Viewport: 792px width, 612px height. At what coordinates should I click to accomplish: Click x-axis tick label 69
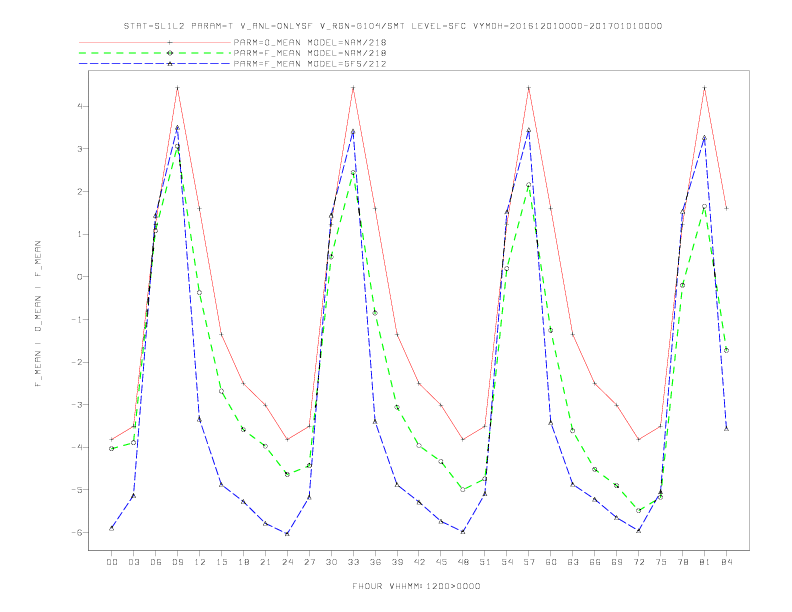click(x=617, y=562)
